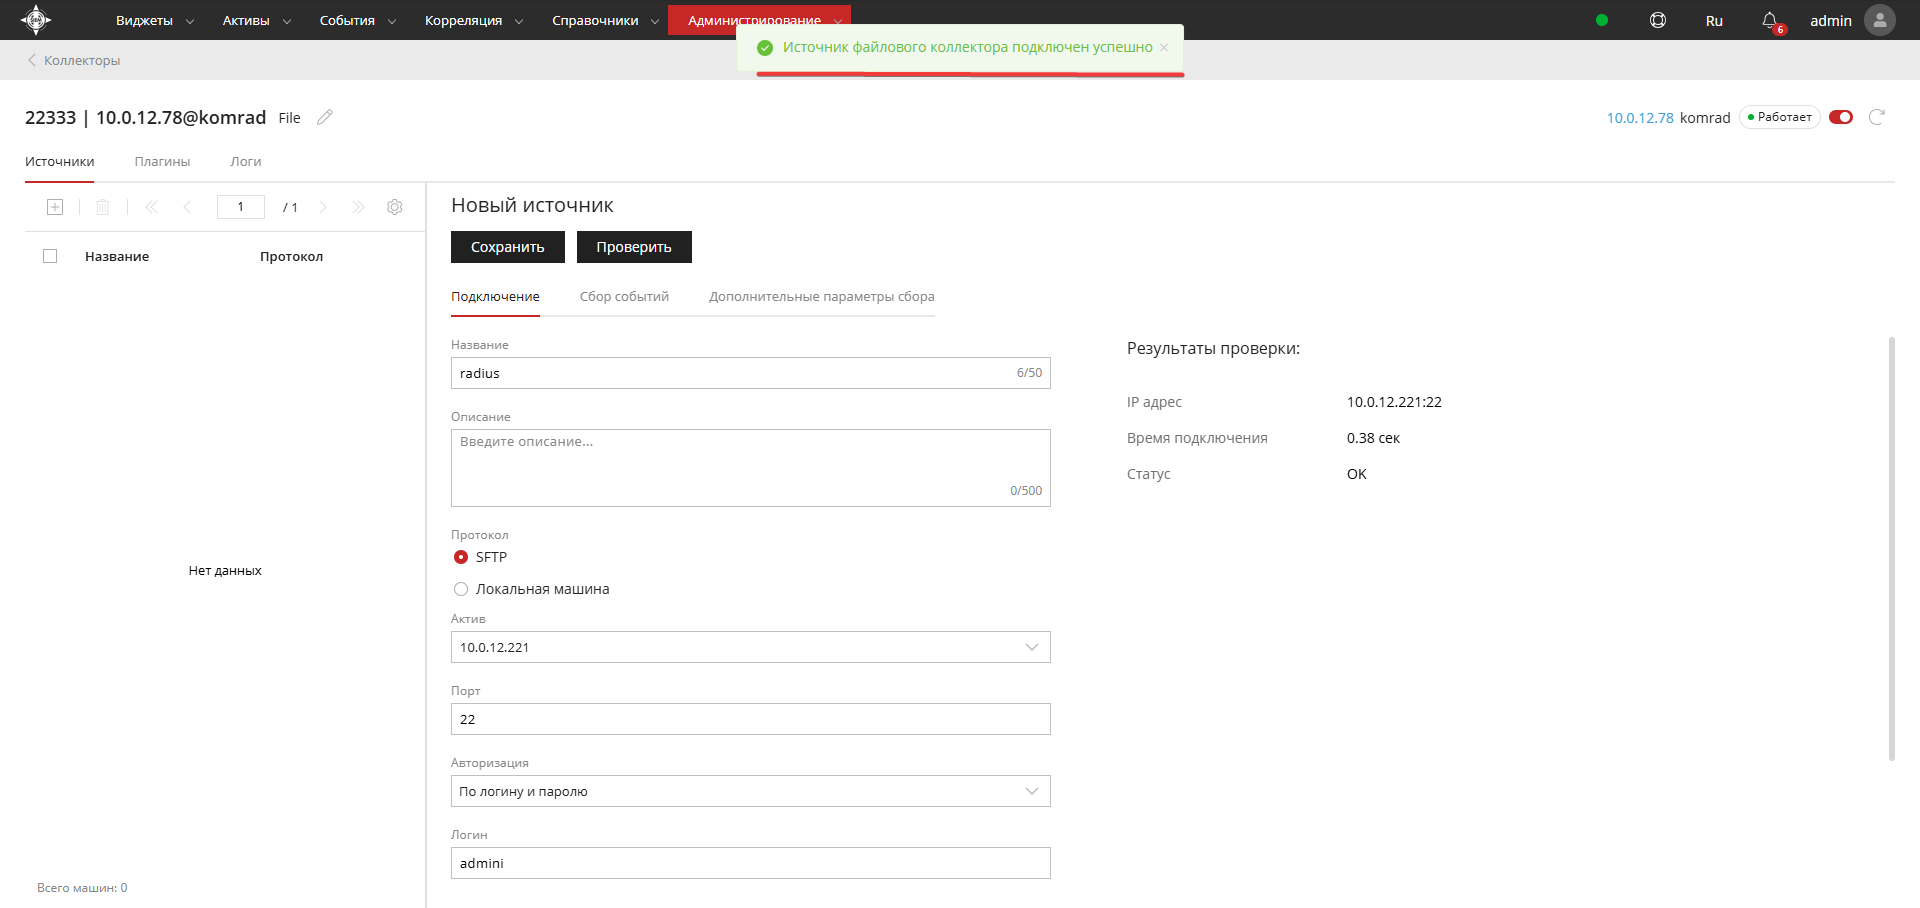1920x908 pixels.
Task: Click the Порт field
Action: pyautogui.click(x=751, y=719)
